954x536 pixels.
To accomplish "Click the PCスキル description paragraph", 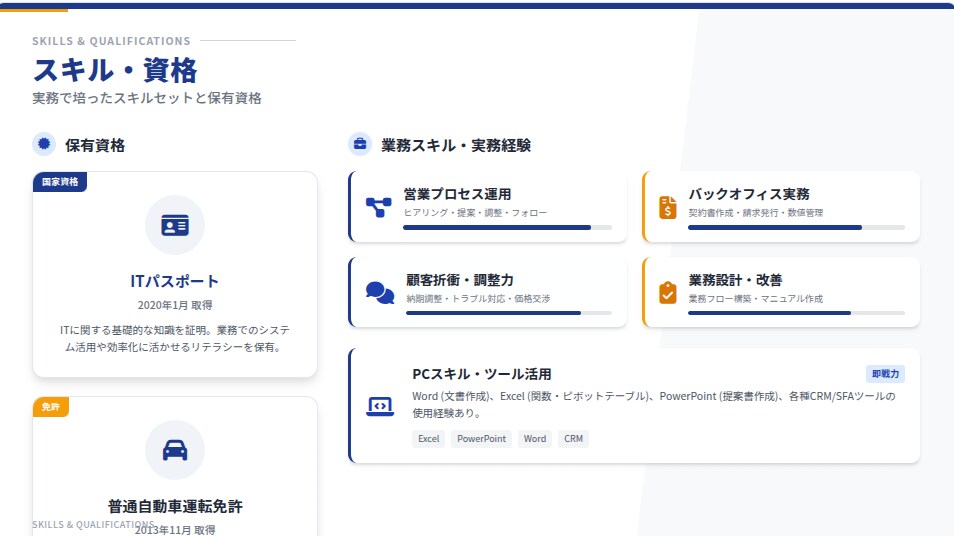I will point(654,405).
